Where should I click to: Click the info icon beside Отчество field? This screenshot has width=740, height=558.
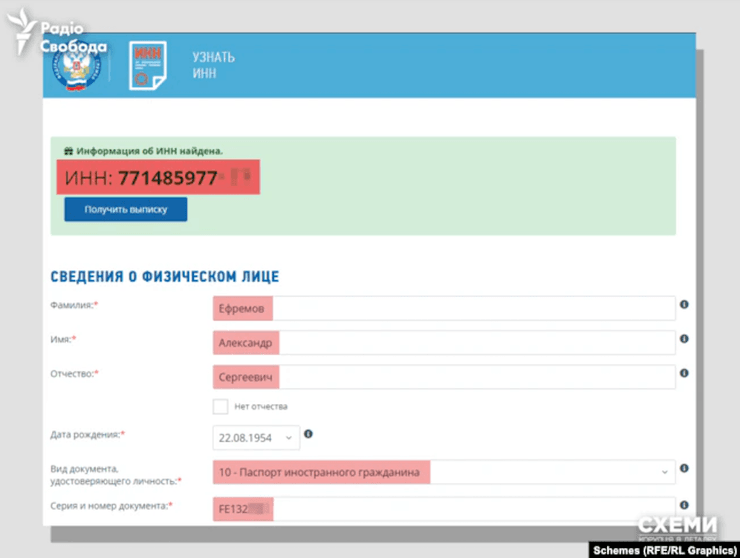tap(684, 373)
